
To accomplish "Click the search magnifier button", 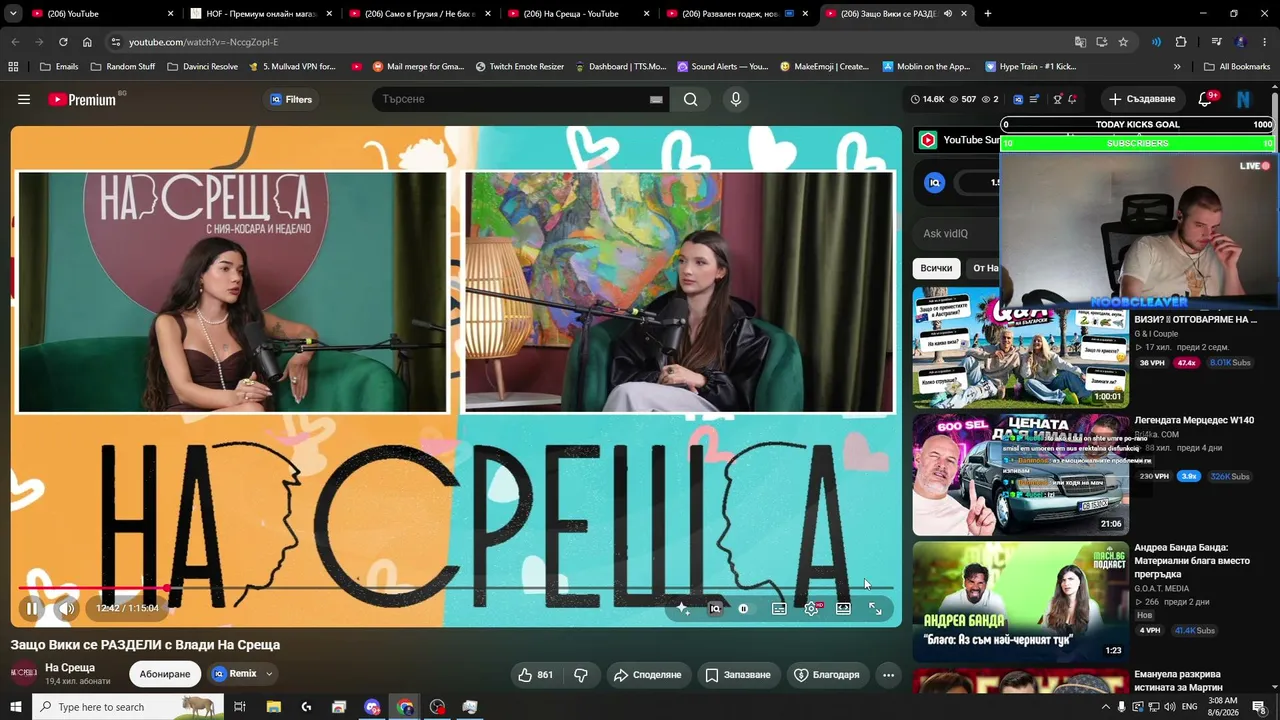I will [x=691, y=99].
